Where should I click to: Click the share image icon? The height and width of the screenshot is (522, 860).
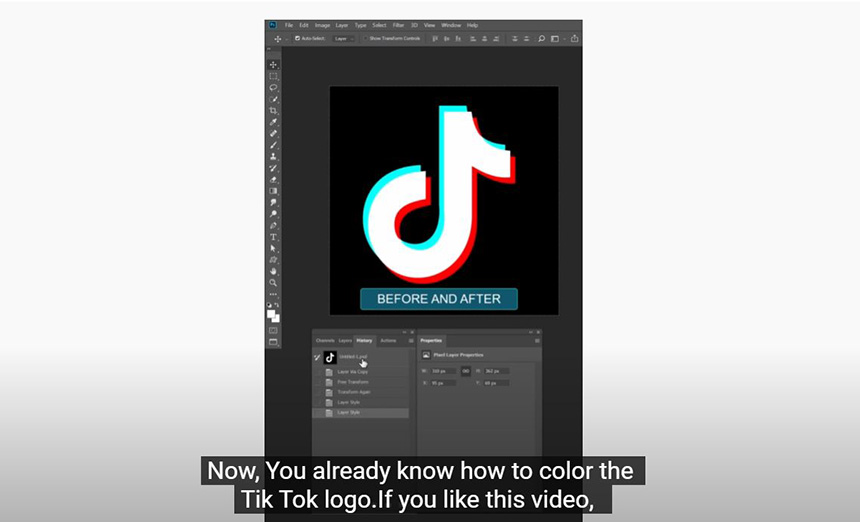[574, 38]
